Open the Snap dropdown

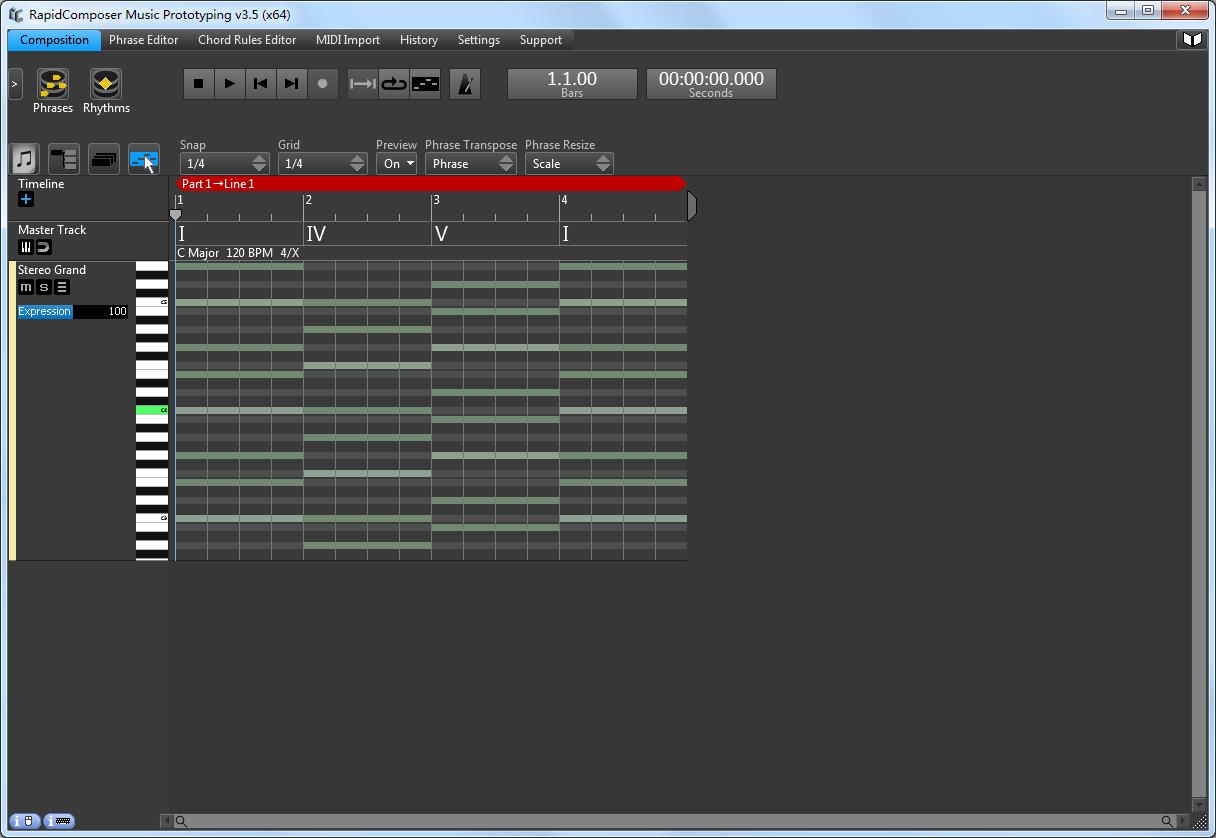224,163
